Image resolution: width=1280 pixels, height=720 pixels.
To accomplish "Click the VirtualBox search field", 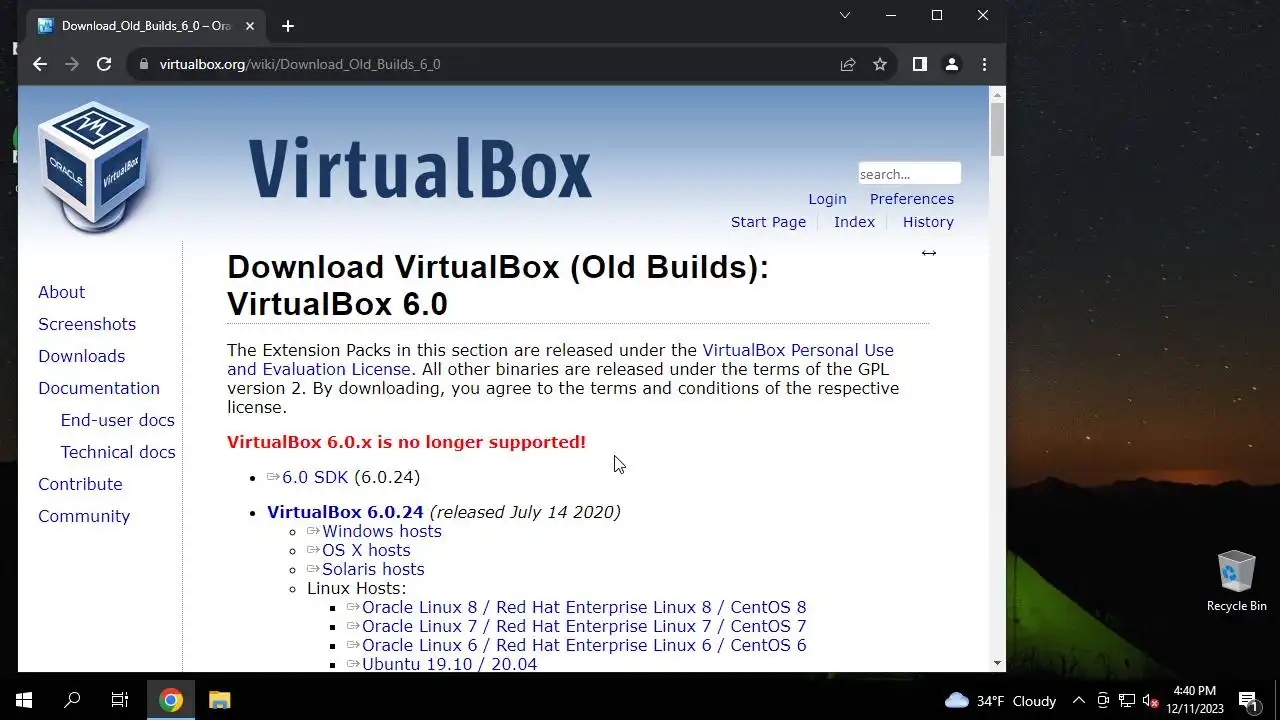I will (909, 174).
